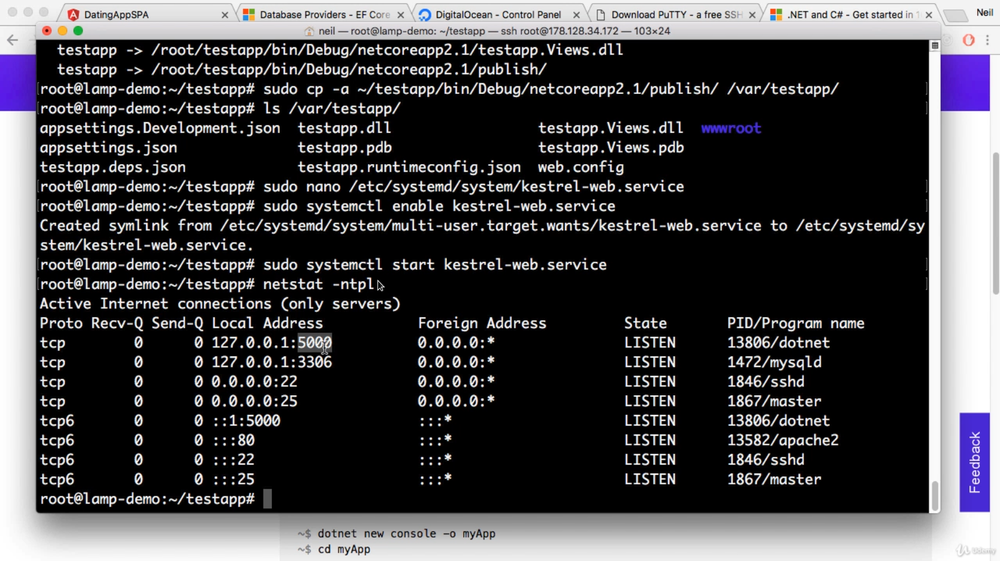Click the DigitalOcean favicon on its tab
Screen dimensions: 1000x561
pyautogui.click(x=425, y=14)
